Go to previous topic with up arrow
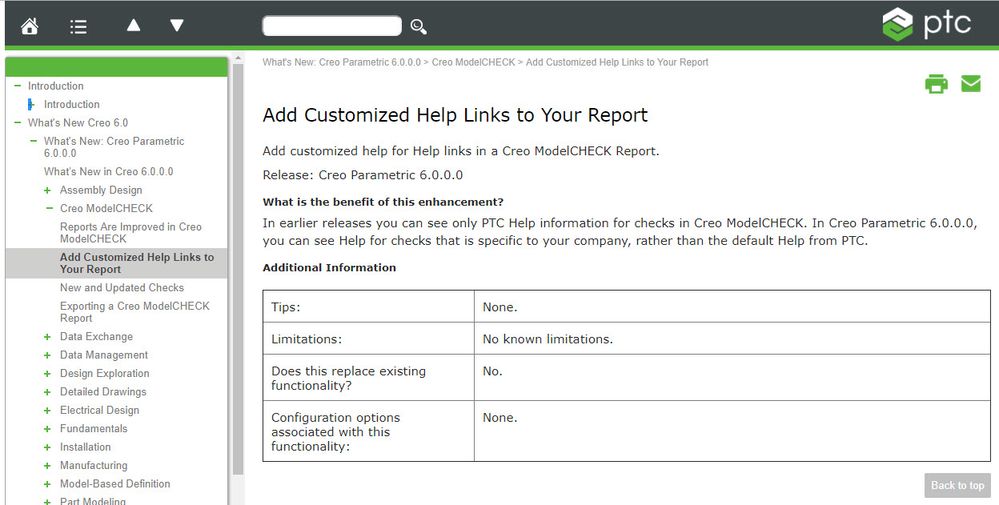Image resolution: width=999 pixels, height=505 pixels. click(x=133, y=25)
